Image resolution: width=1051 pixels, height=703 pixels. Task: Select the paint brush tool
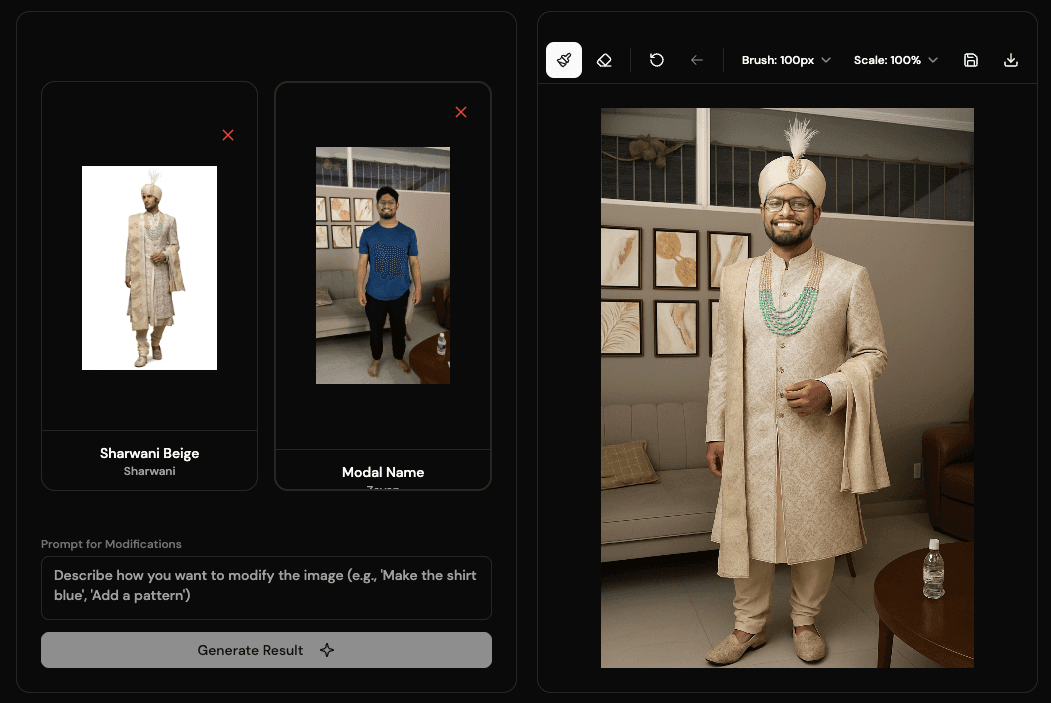564,60
